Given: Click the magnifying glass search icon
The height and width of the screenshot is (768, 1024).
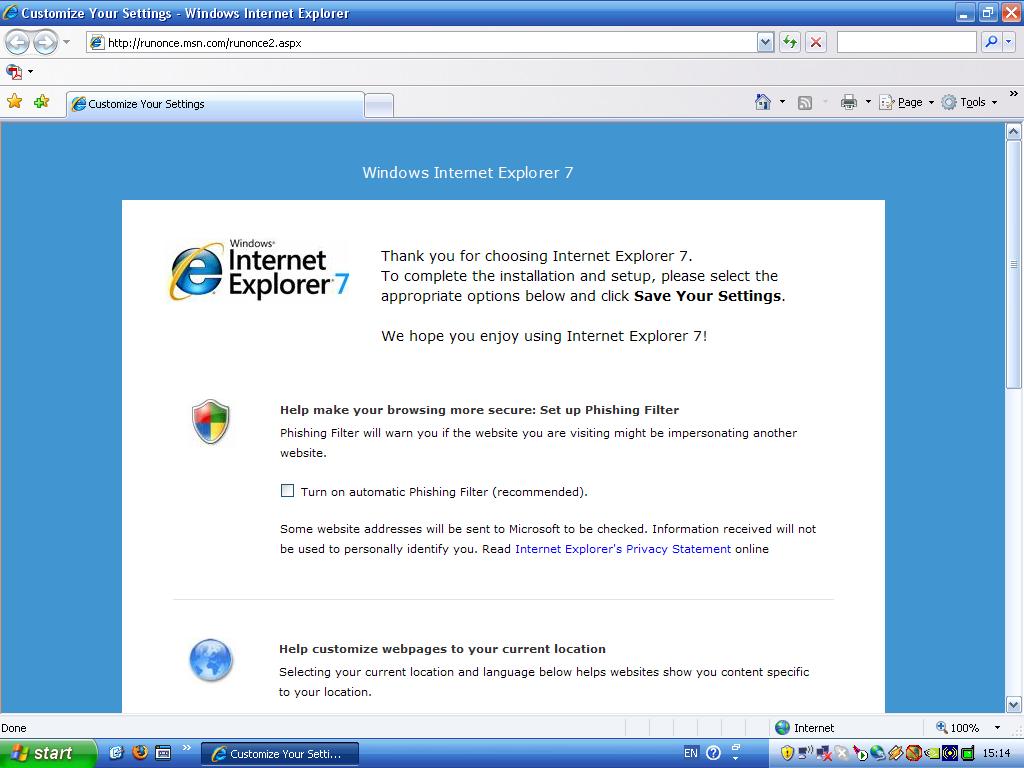Looking at the screenshot, I should tap(991, 42).
